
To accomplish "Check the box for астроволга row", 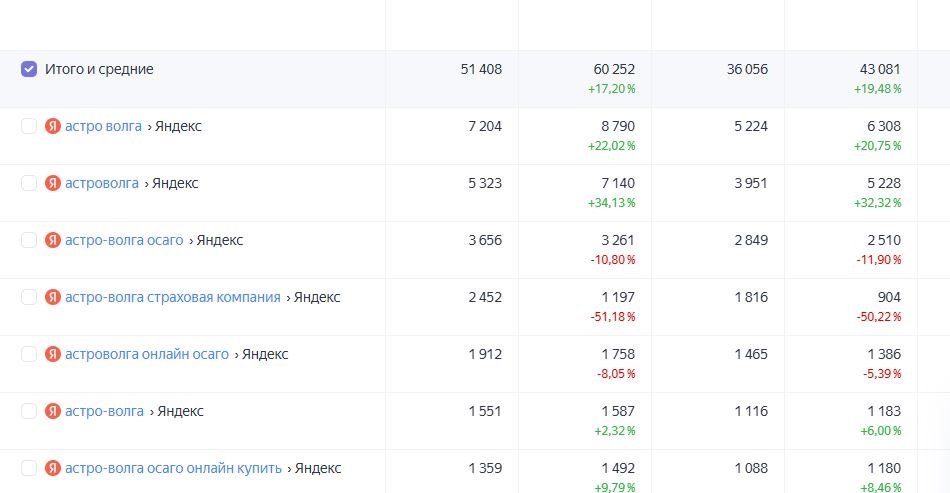I will [28, 183].
